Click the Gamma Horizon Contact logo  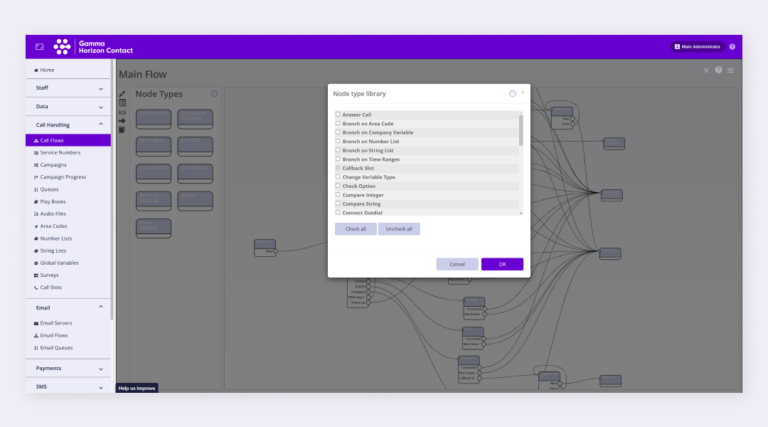coord(92,47)
